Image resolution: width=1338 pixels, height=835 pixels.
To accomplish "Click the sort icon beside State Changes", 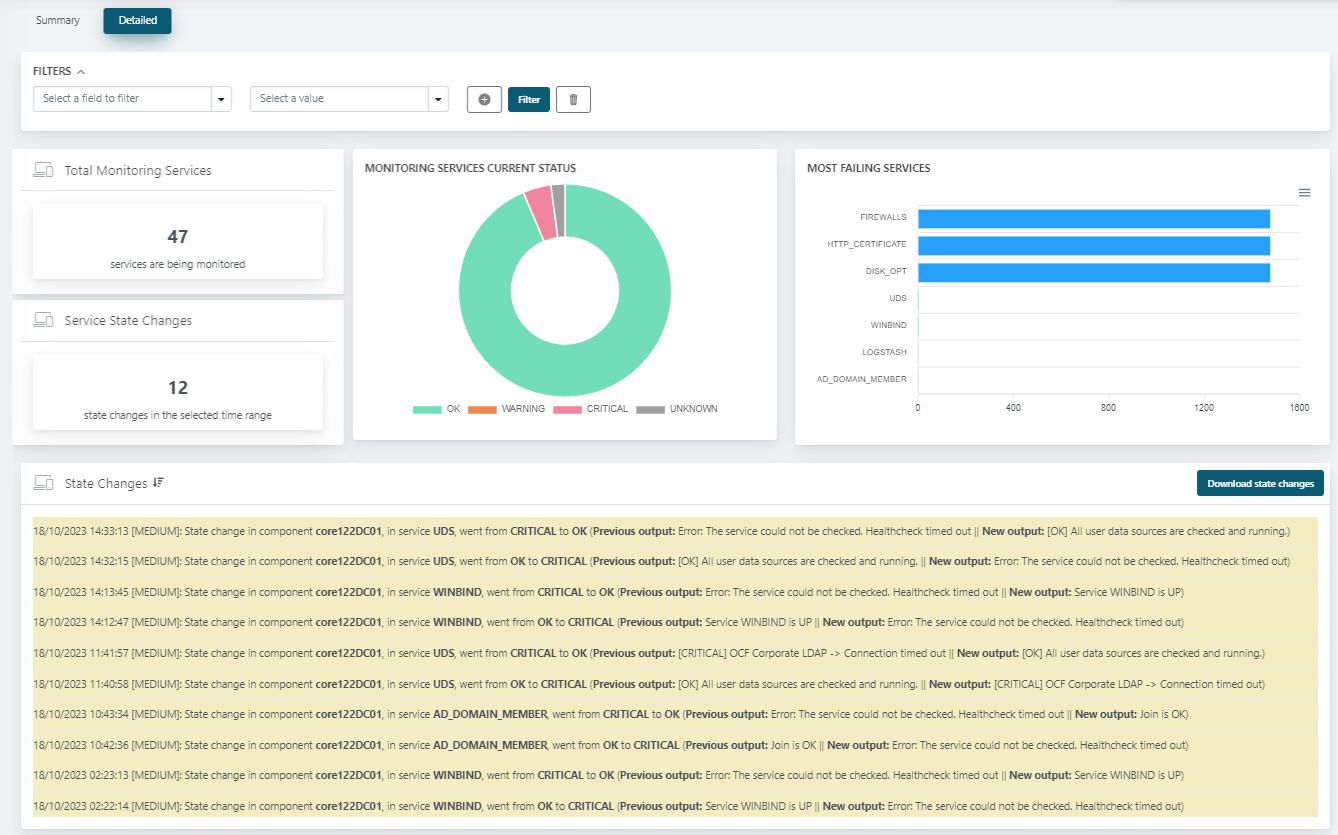I will click(x=158, y=483).
